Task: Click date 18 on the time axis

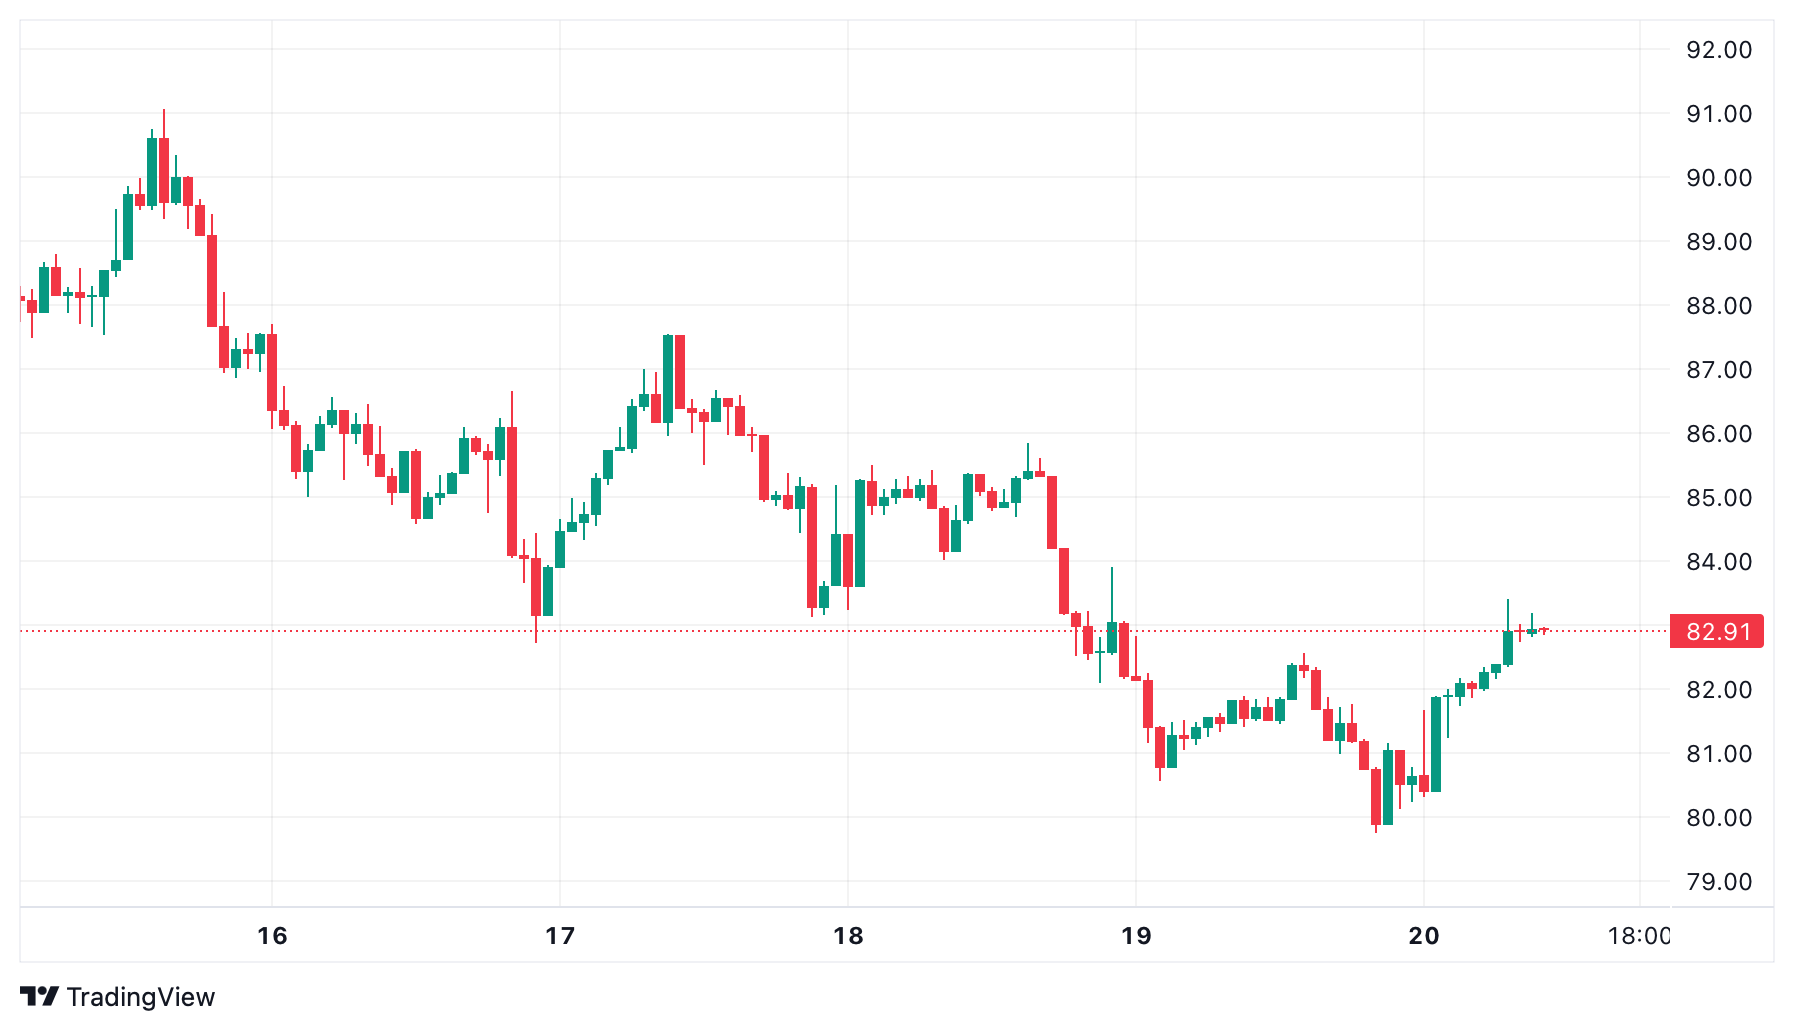Action: [848, 936]
